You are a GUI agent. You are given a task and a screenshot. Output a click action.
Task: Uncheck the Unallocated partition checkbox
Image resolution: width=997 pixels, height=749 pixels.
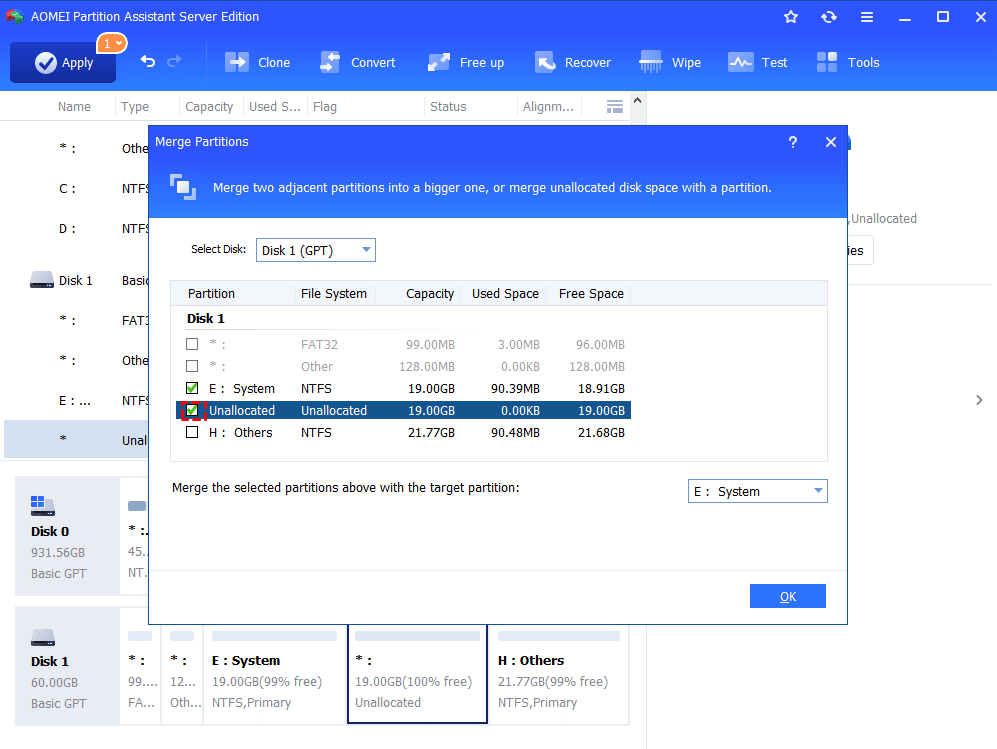[x=192, y=410]
